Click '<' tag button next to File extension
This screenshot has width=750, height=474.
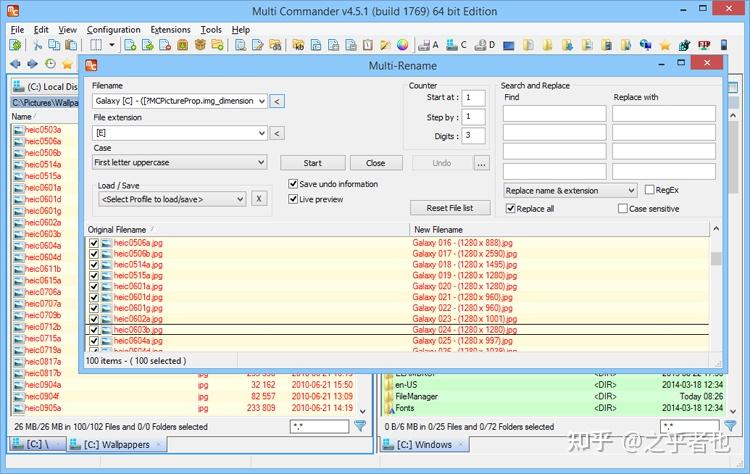click(x=277, y=133)
